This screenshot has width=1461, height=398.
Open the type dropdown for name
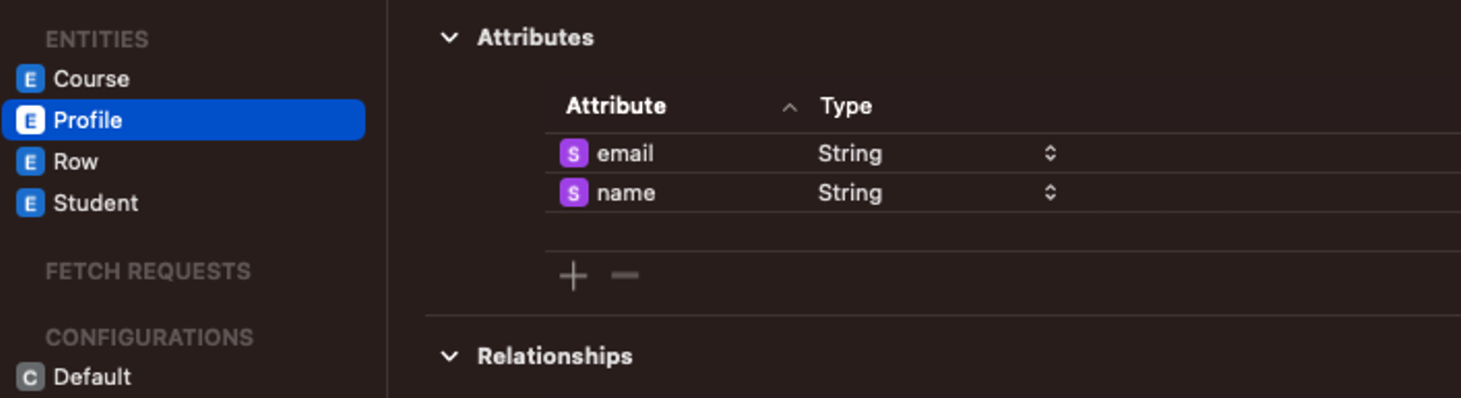pyautogui.click(x=1050, y=192)
